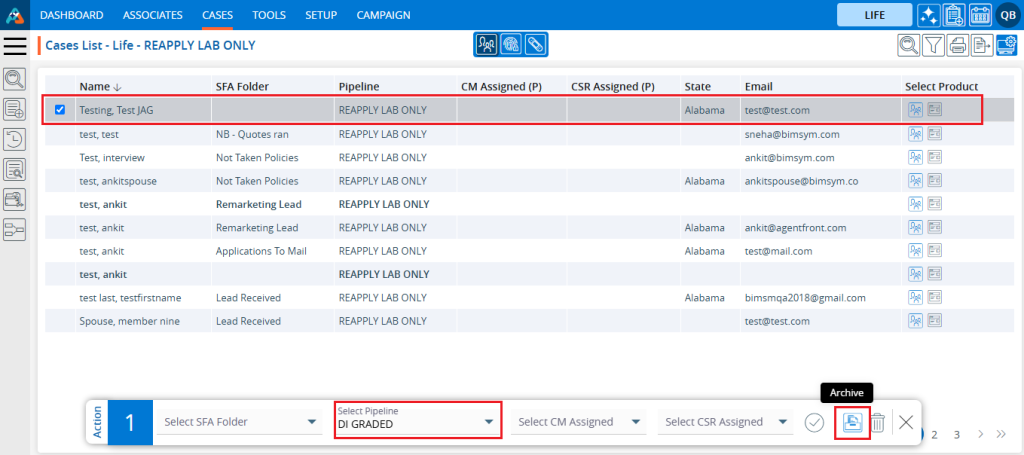The width and height of the screenshot is (1024, 455).
Task: Sort by the Name column header
Action: [x=95, y=86]
